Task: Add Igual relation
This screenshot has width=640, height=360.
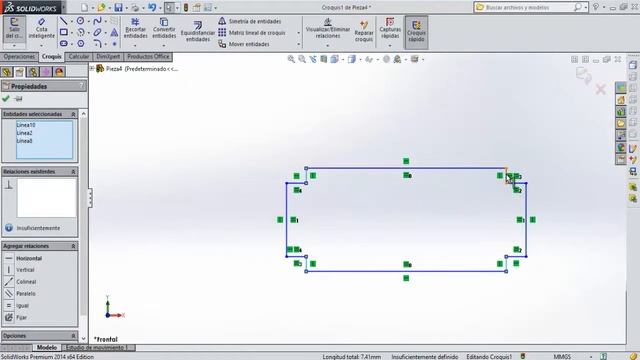Action: 22,306
